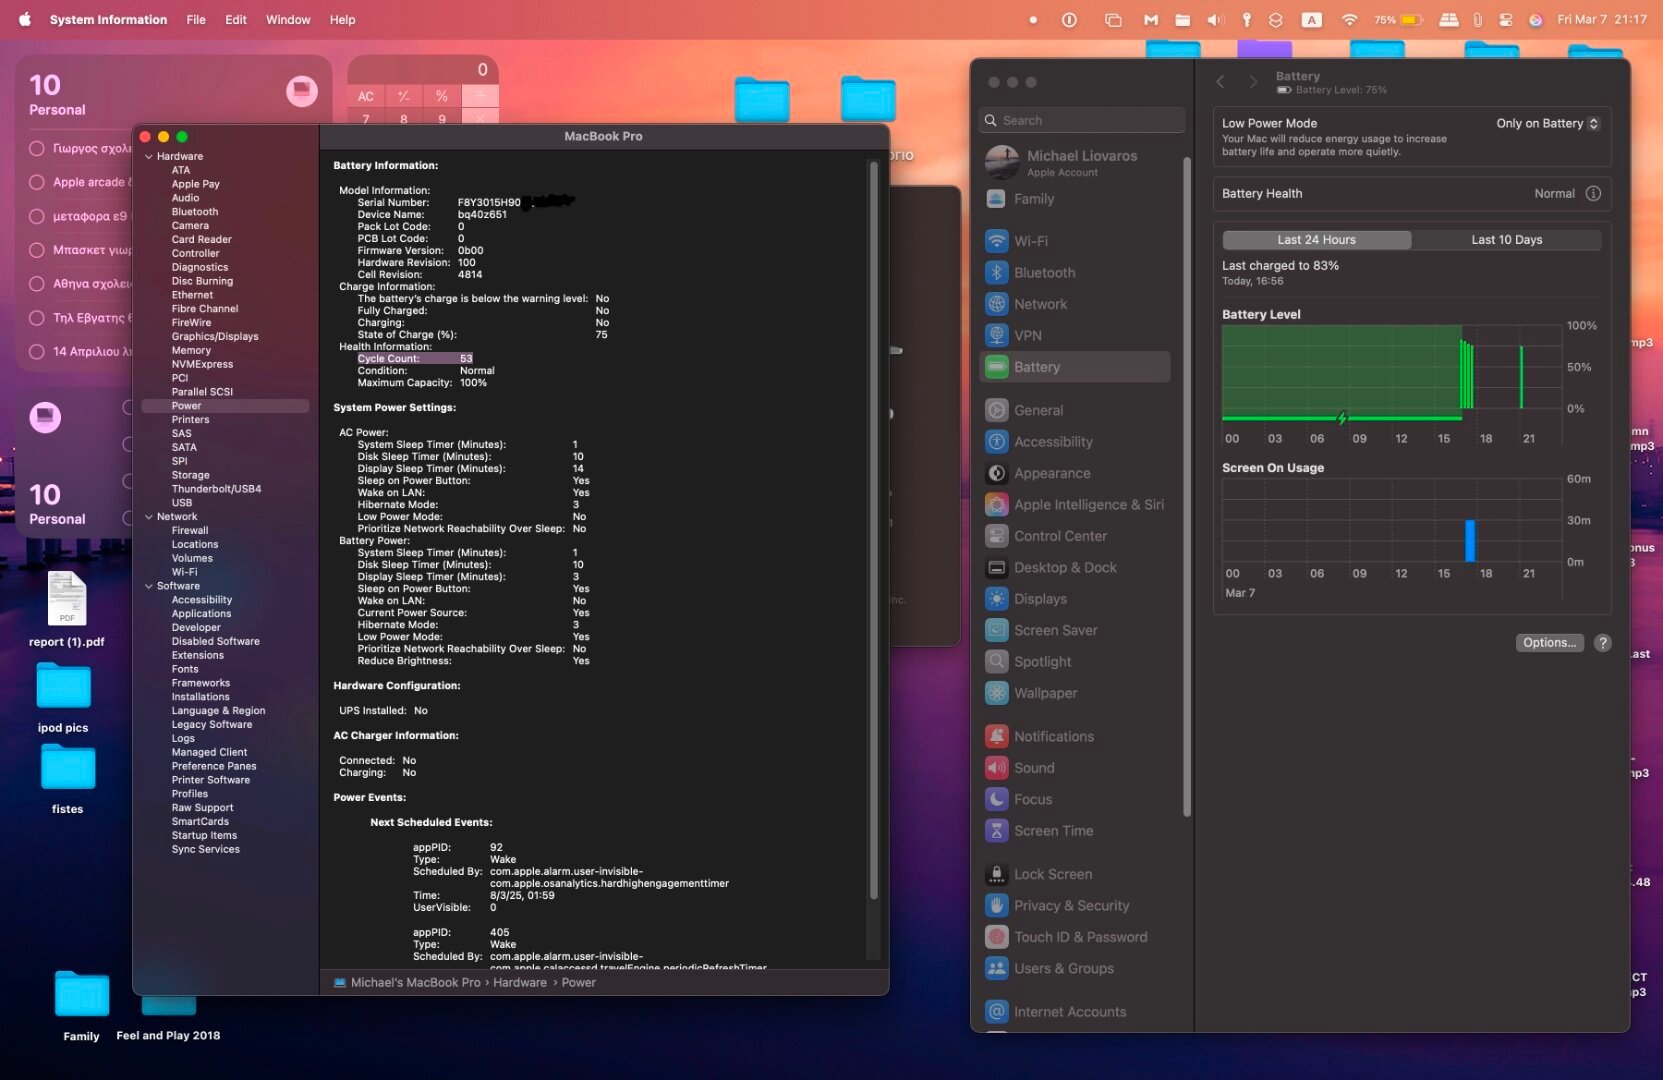Open Spotlight settings icon

point(996,661)
